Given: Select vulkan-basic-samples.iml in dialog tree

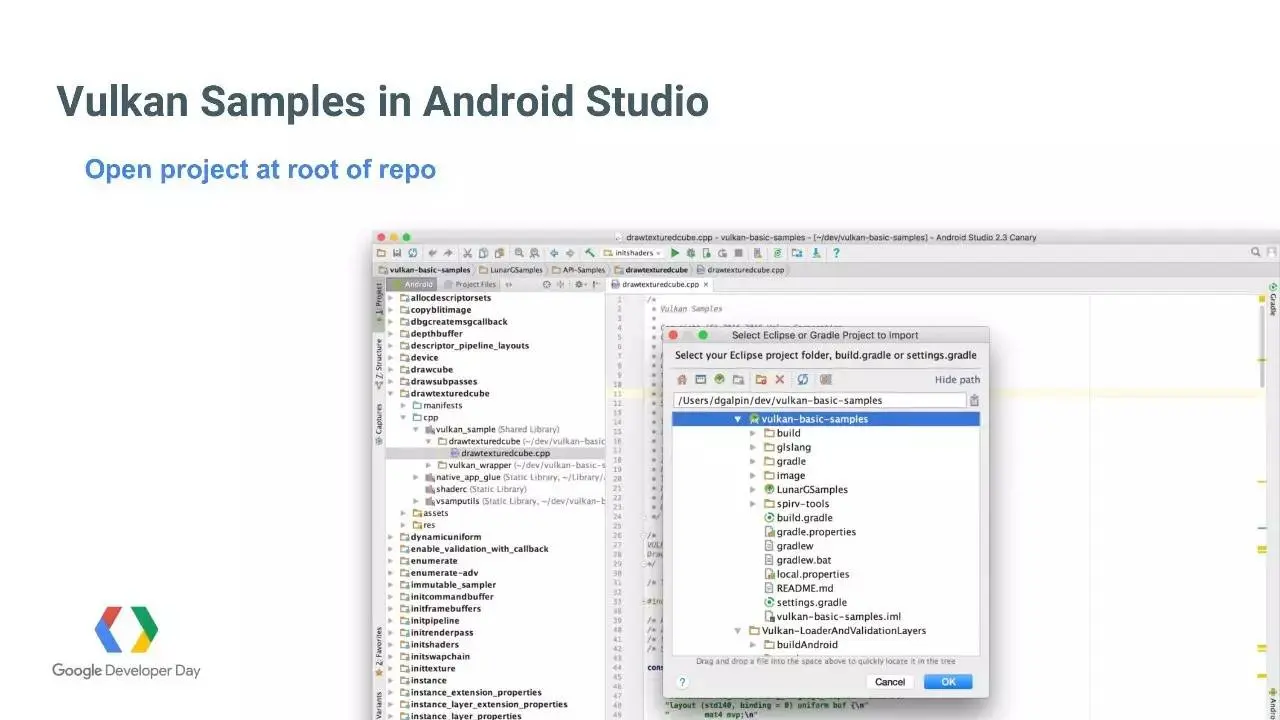Looking at the screenshot, I should coord(832,617).
